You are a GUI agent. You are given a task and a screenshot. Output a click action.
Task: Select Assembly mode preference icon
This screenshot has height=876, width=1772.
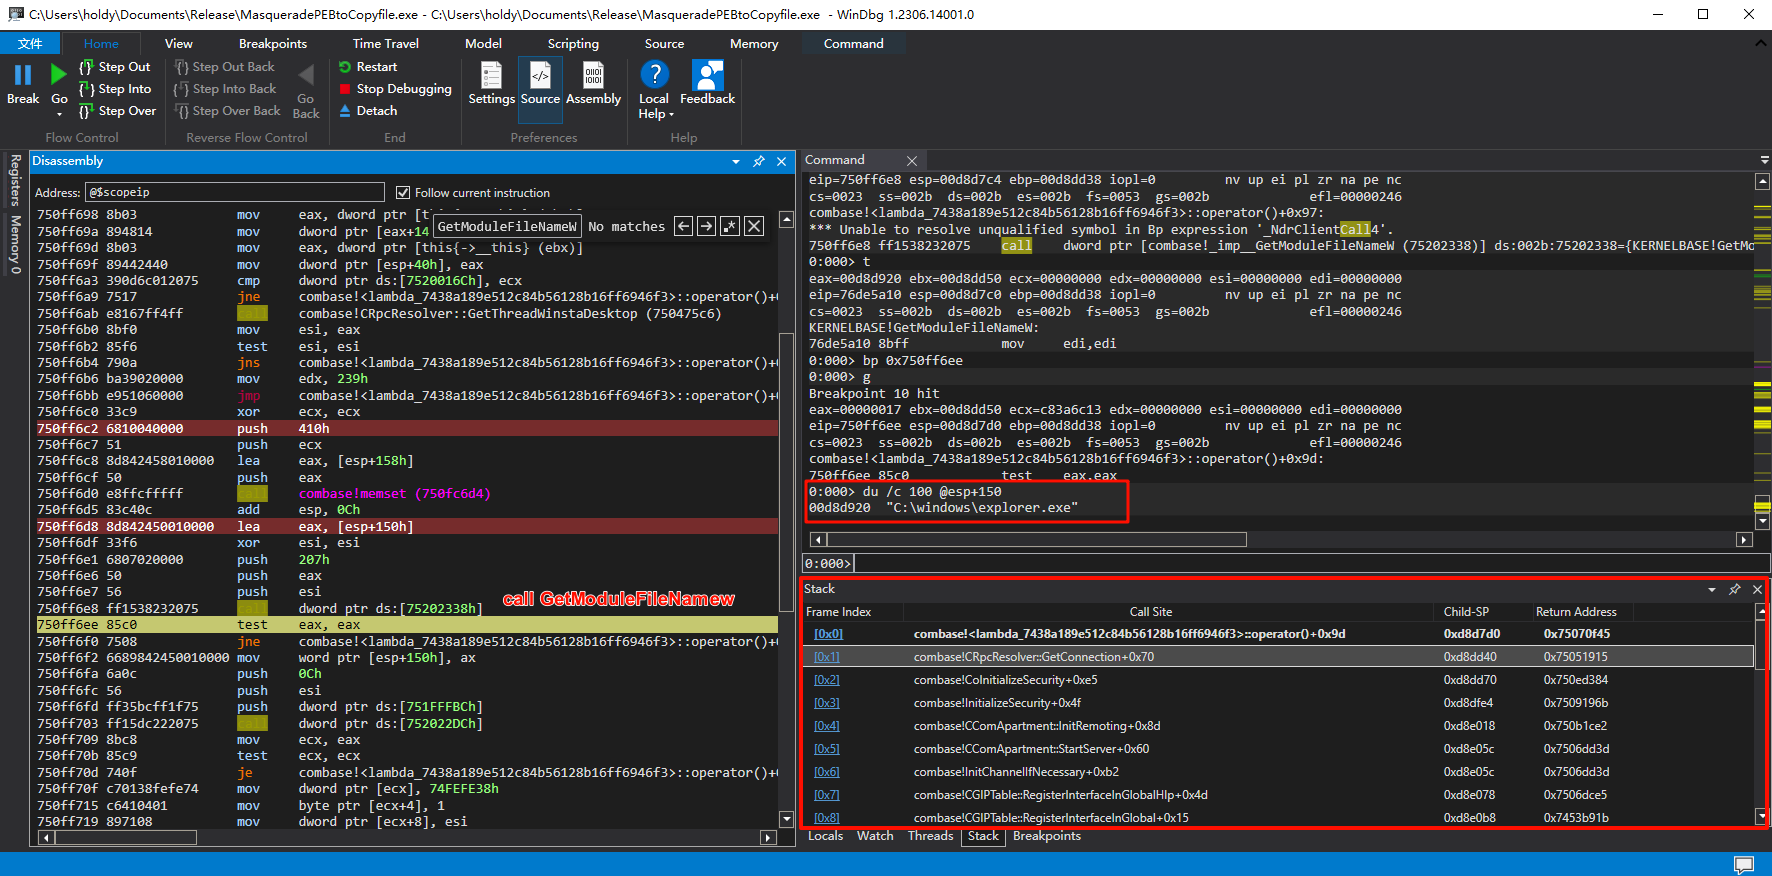(x=593, y=76)
